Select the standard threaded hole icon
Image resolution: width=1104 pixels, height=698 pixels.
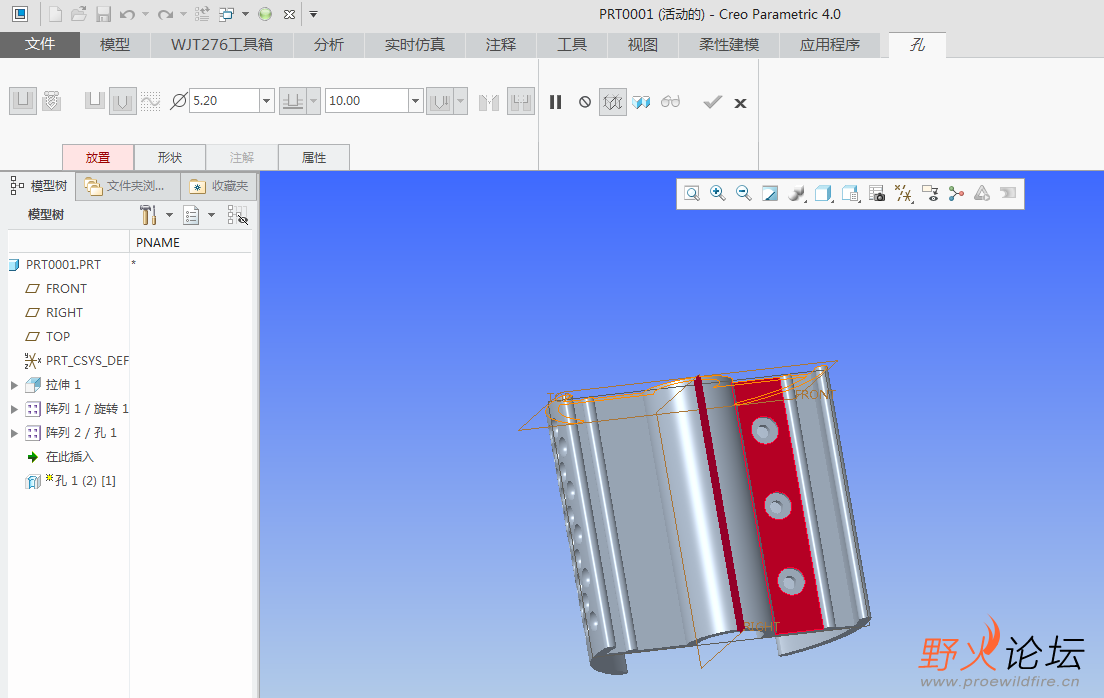click(51, 101)
